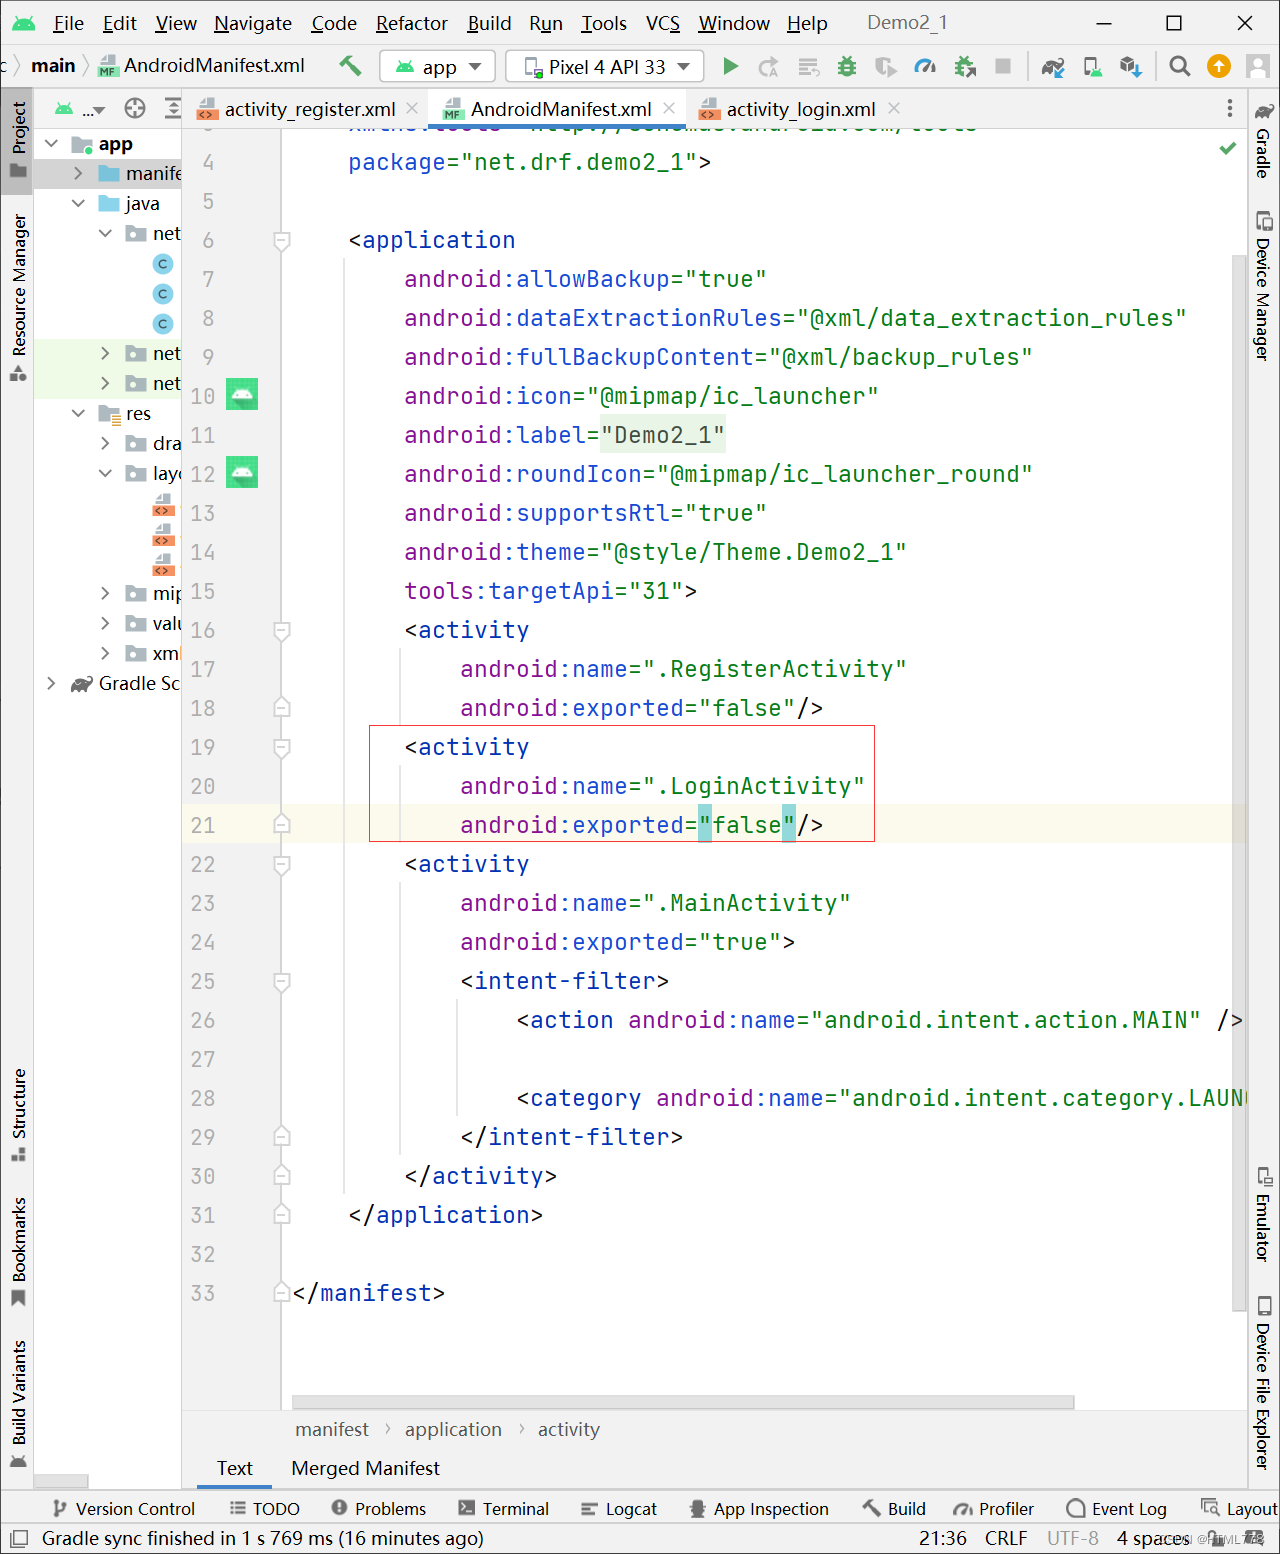This screenshot has height=1554, width=1280.
Task: Click the 21:36 cursor position status
Action: pos(943,1538)
